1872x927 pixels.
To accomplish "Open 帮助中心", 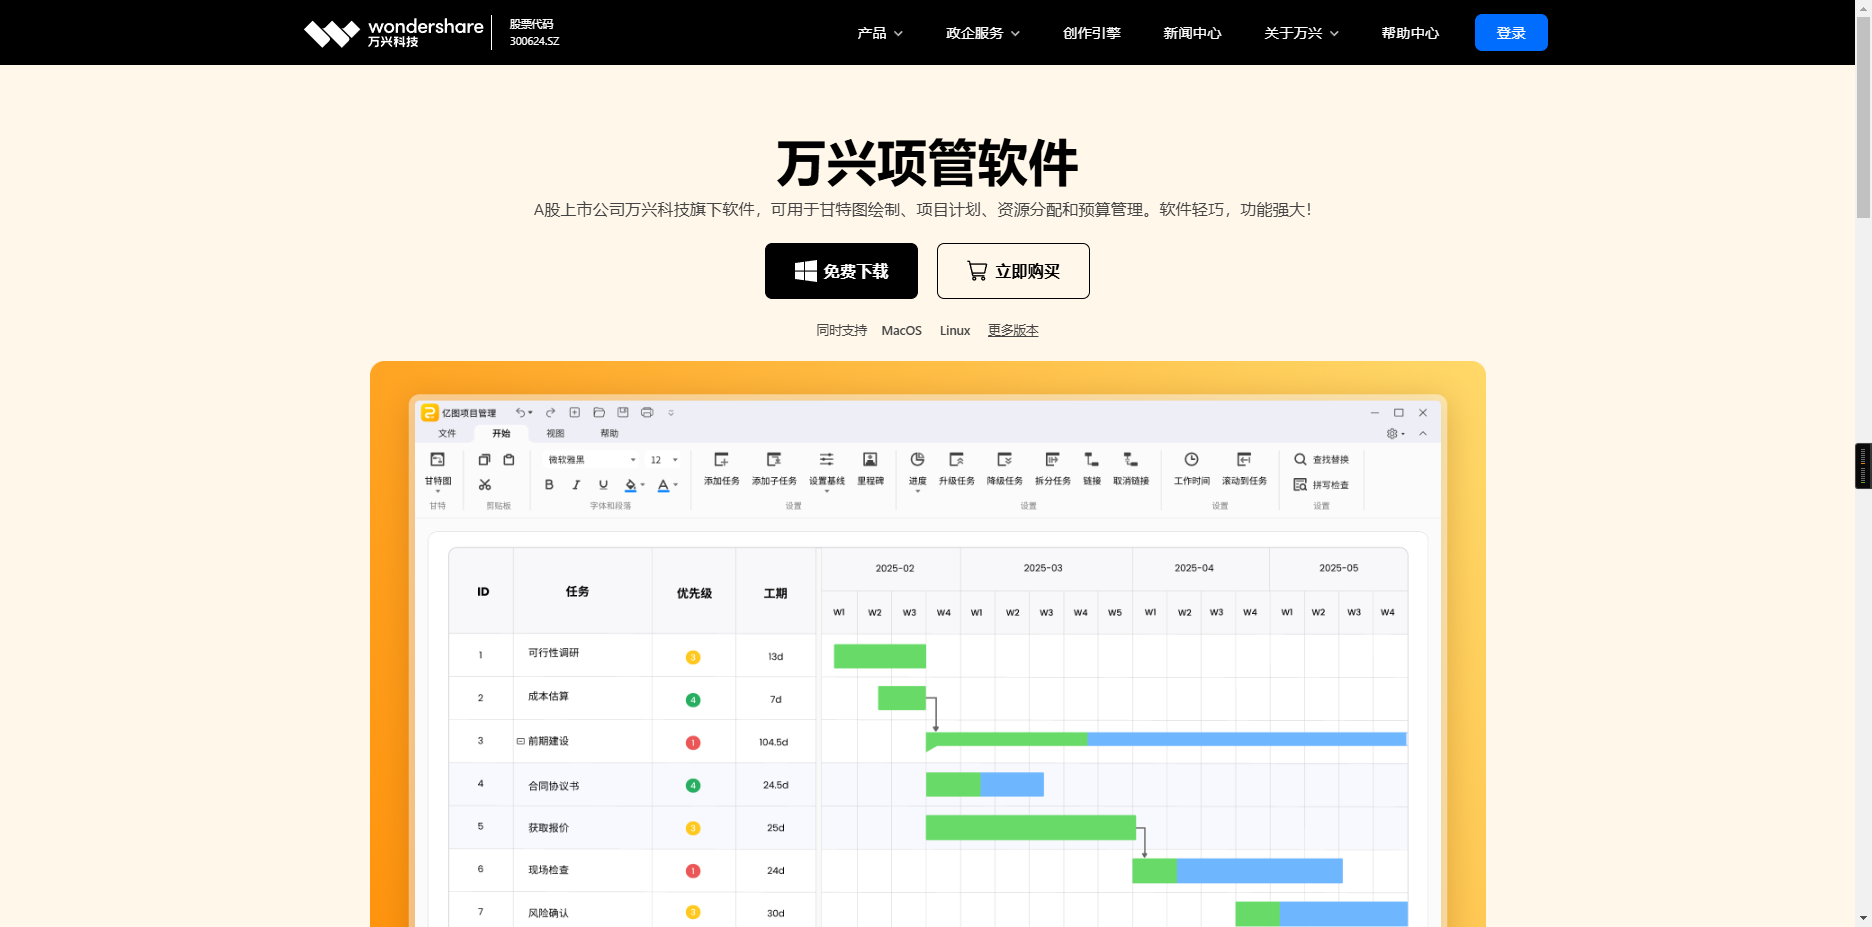I will (x=1410, y=33).
